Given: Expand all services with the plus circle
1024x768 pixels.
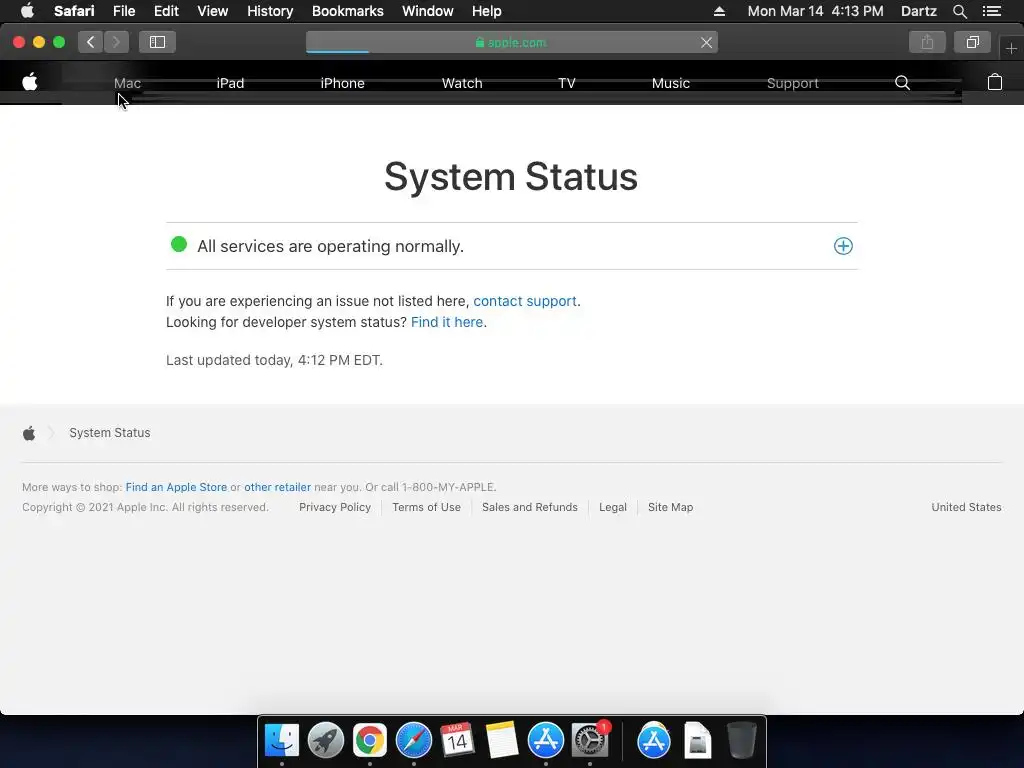Looking at the screenshot, I should click(843, 246).
